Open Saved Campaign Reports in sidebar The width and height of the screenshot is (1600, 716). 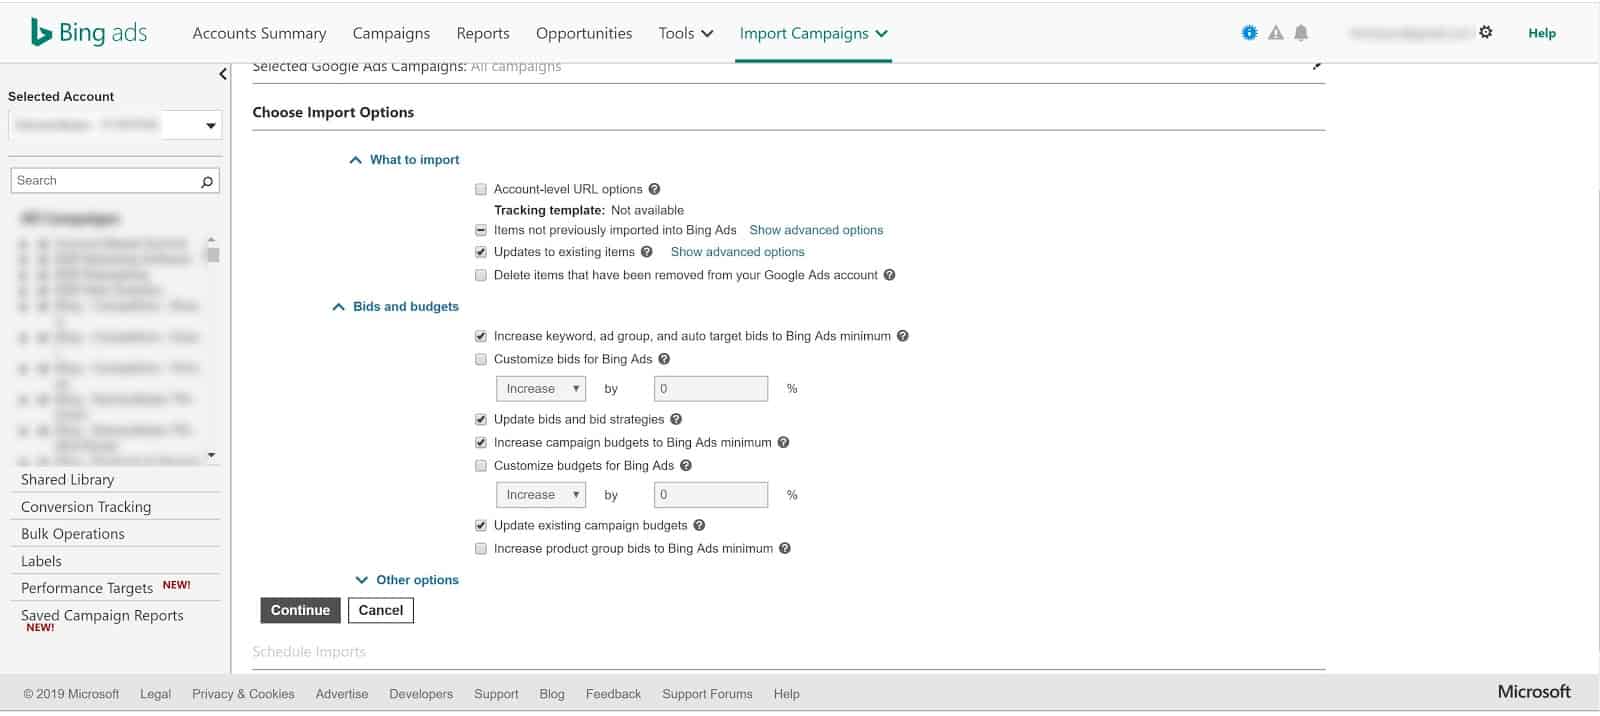coord(102,616)
